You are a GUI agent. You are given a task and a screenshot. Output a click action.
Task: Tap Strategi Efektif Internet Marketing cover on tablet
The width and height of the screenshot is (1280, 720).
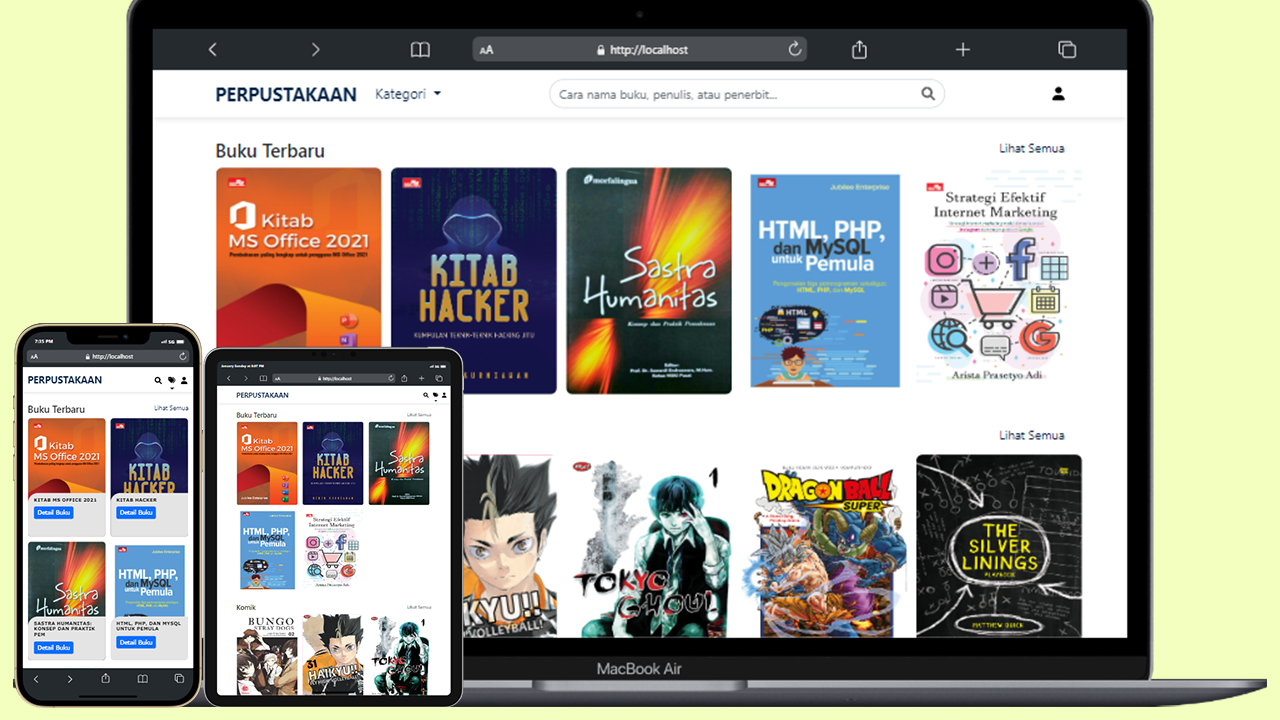pyautogui.click(x=333, y=550)
